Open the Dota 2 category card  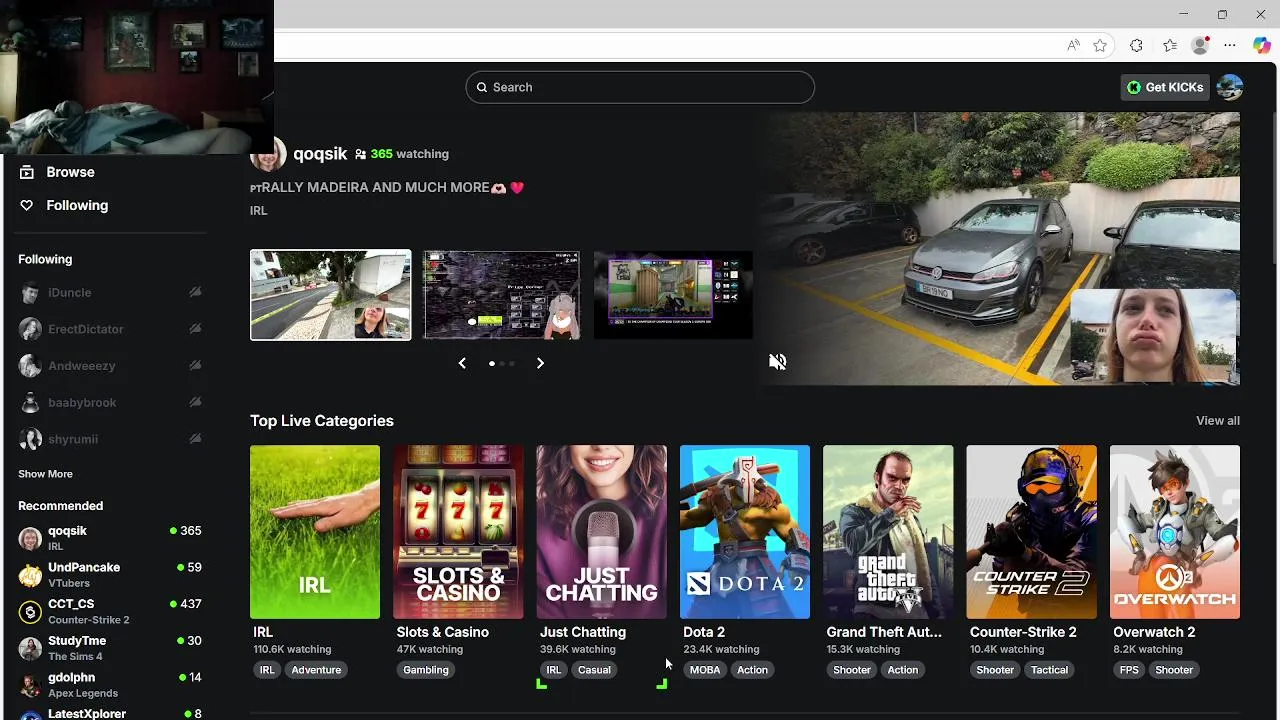(745, 532)
